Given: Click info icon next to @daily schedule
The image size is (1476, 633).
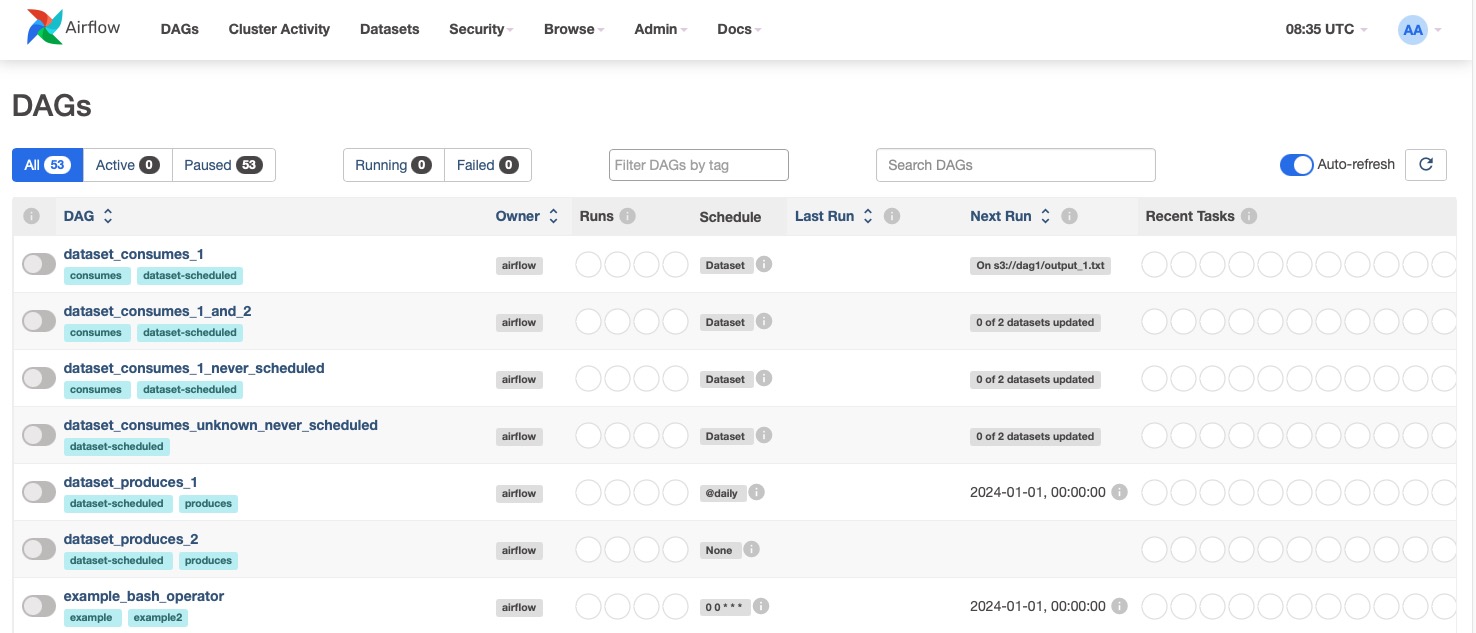Looking at the screenshot, I should coord(757,493).
